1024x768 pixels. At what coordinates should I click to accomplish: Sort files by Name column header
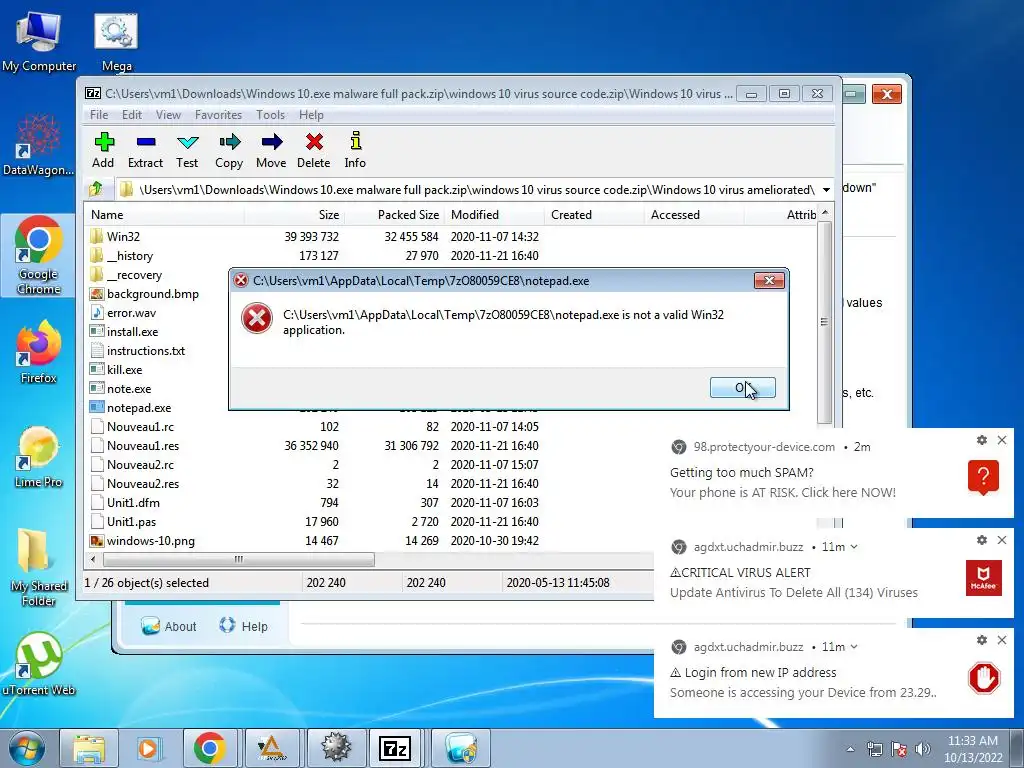point(165,215)
